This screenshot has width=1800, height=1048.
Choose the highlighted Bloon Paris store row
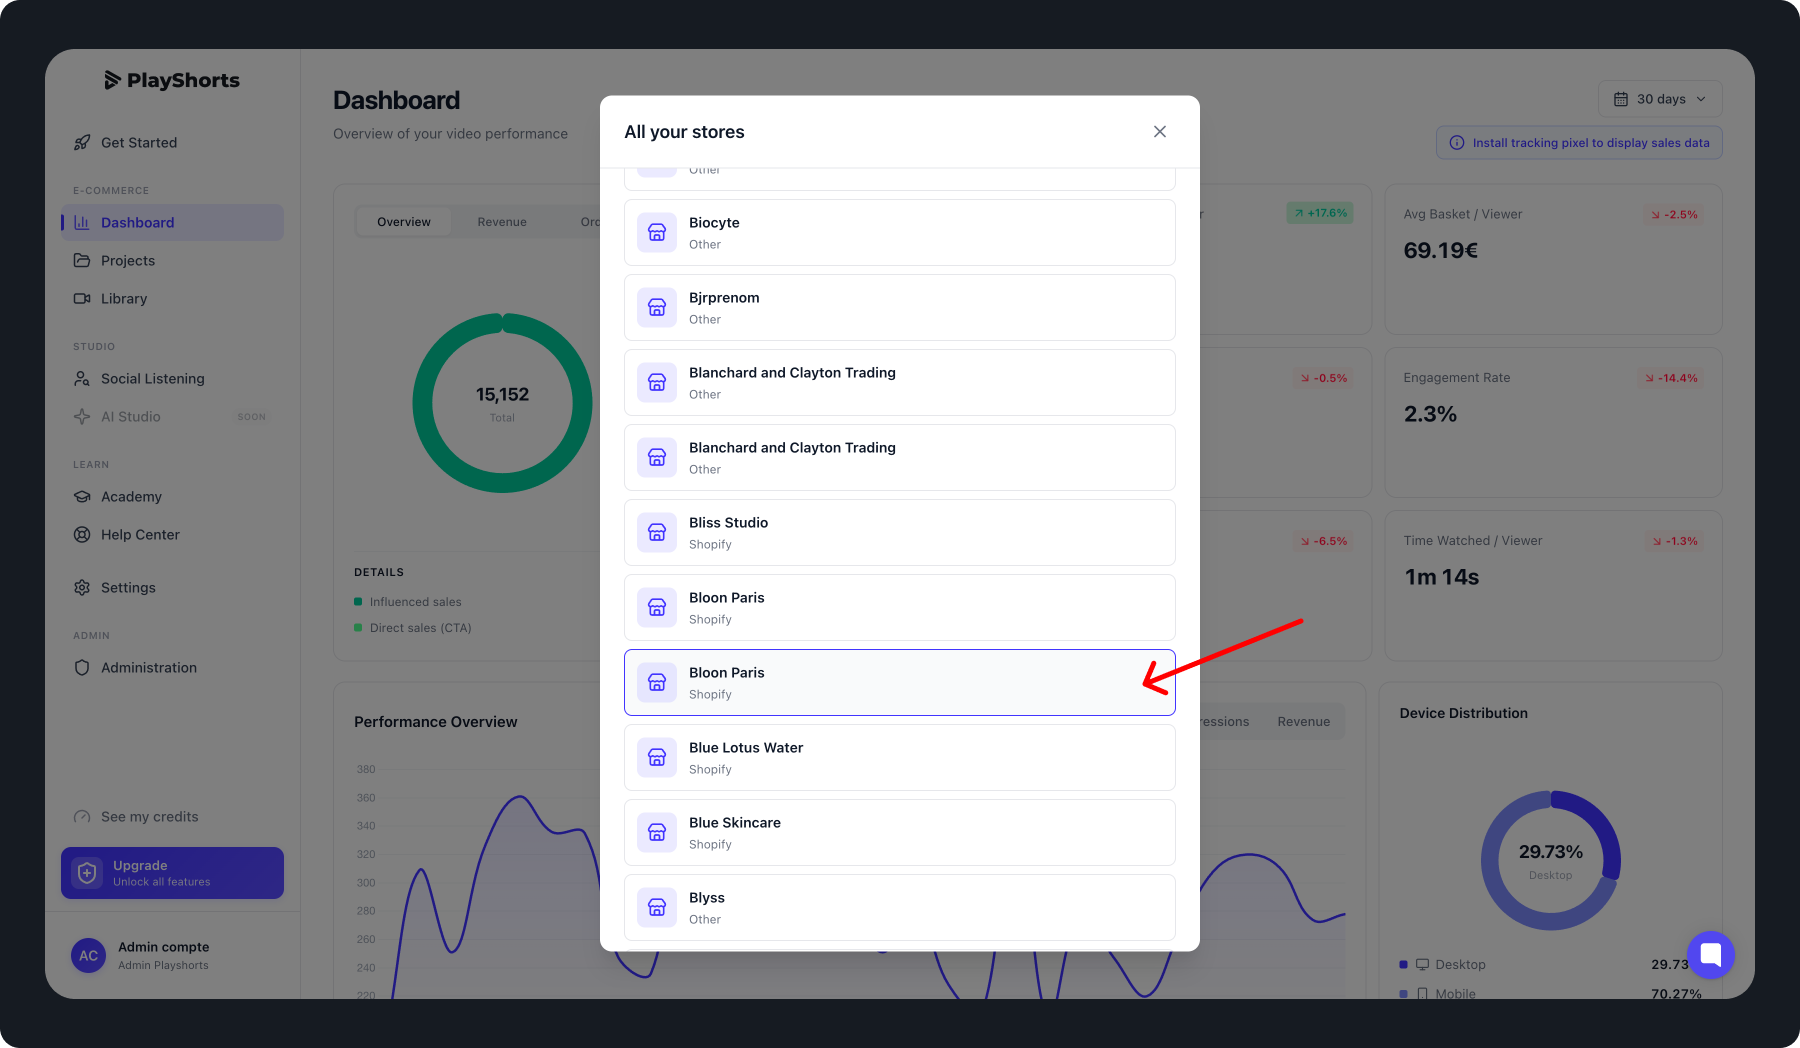(x=900, y=682)
